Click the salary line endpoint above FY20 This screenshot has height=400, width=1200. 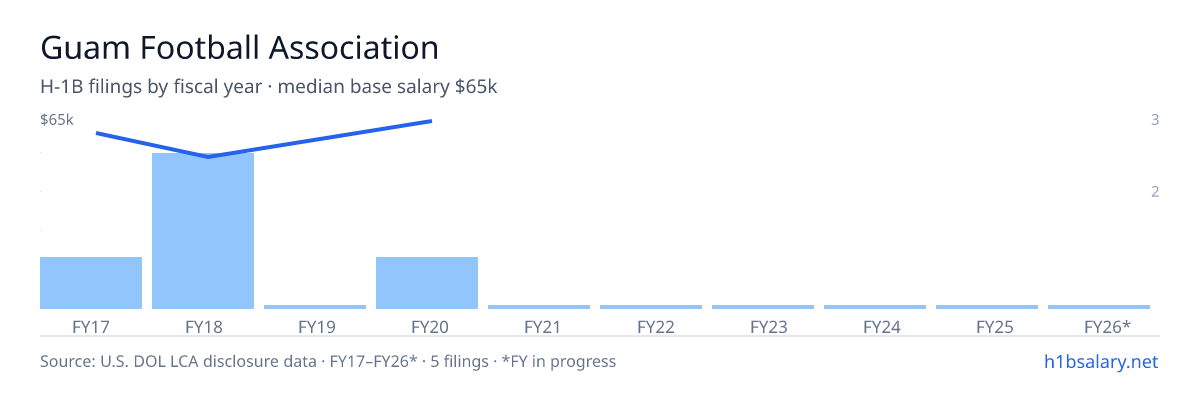pyautogui.click(x=431, y=121)
